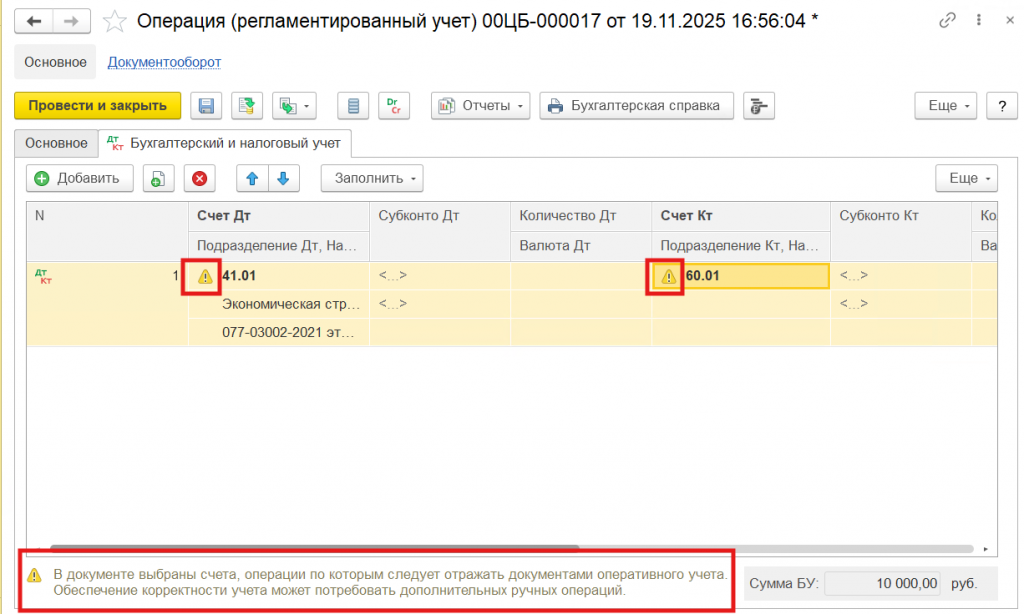The height and width of the screenshot is (614, 1024).
Task: Click the warning icon next to account 41.01
Action: [x=205, y=277]
